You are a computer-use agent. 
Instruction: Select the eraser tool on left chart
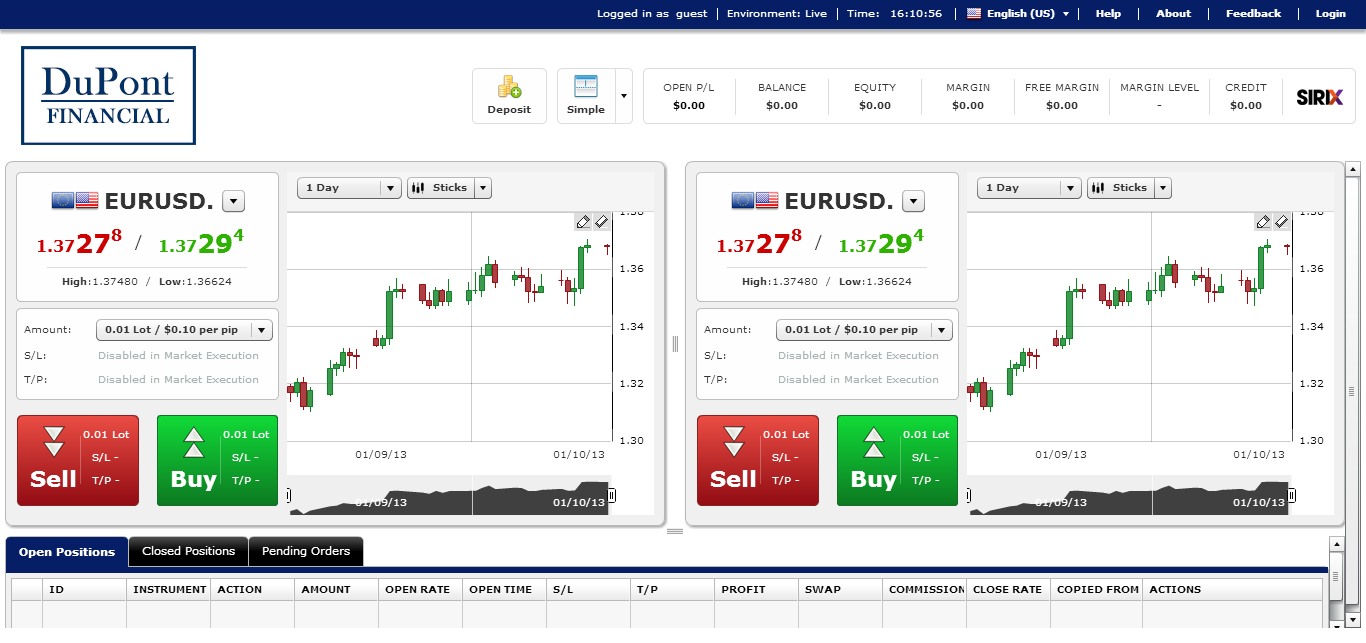[x=601, y=221]
